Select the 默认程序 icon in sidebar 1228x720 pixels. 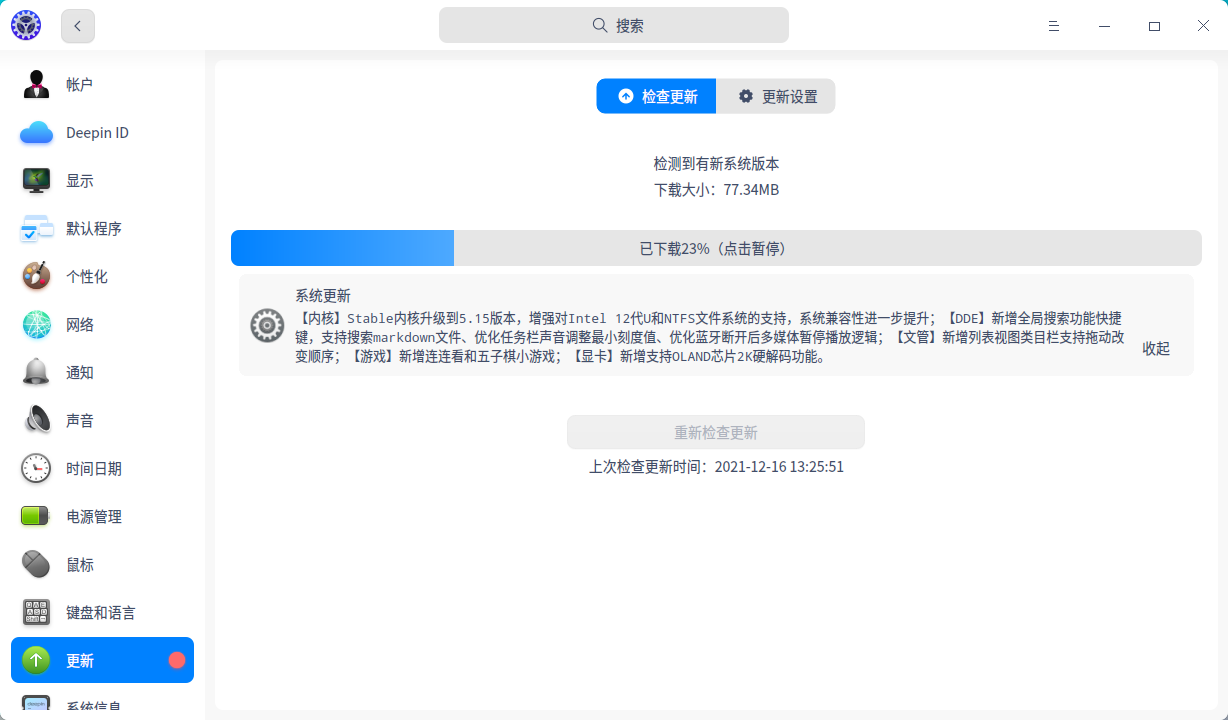(37, 229)
